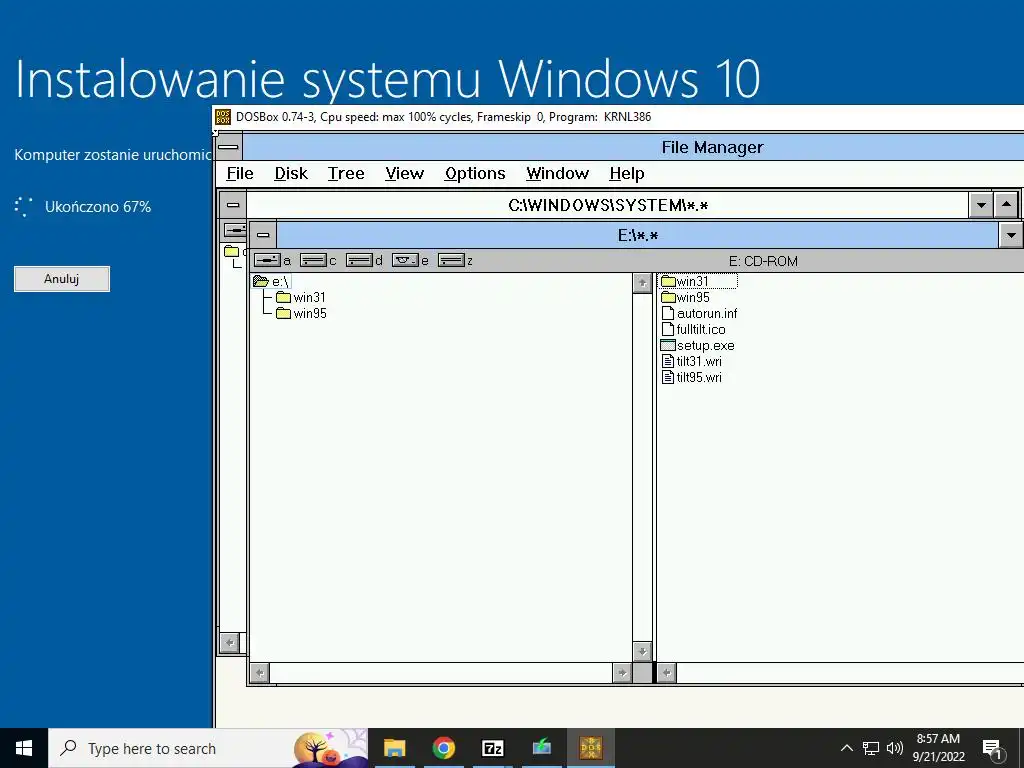This screenshot has height=768, width=1024.
Task: Click the E: CD-ROM volume label
Action: click(x=763, y=261)
